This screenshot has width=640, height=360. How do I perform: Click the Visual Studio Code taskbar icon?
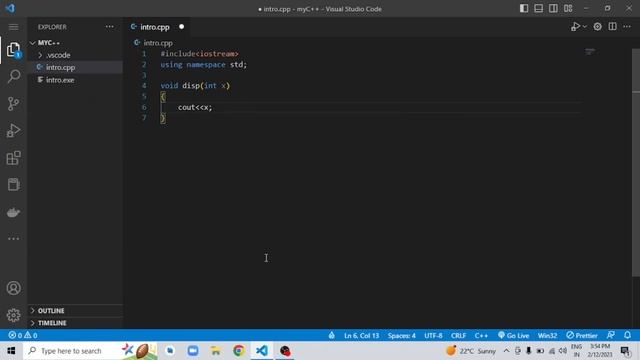click(262, 351)
